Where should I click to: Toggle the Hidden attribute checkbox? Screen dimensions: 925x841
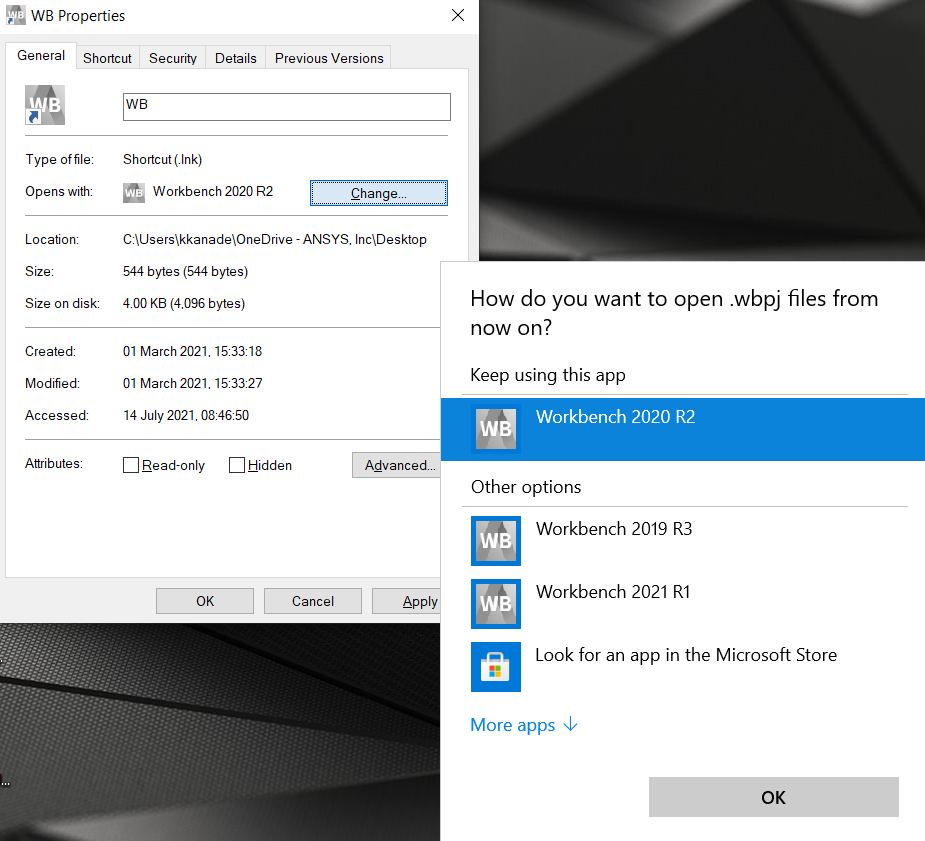(x=237, y=465)
